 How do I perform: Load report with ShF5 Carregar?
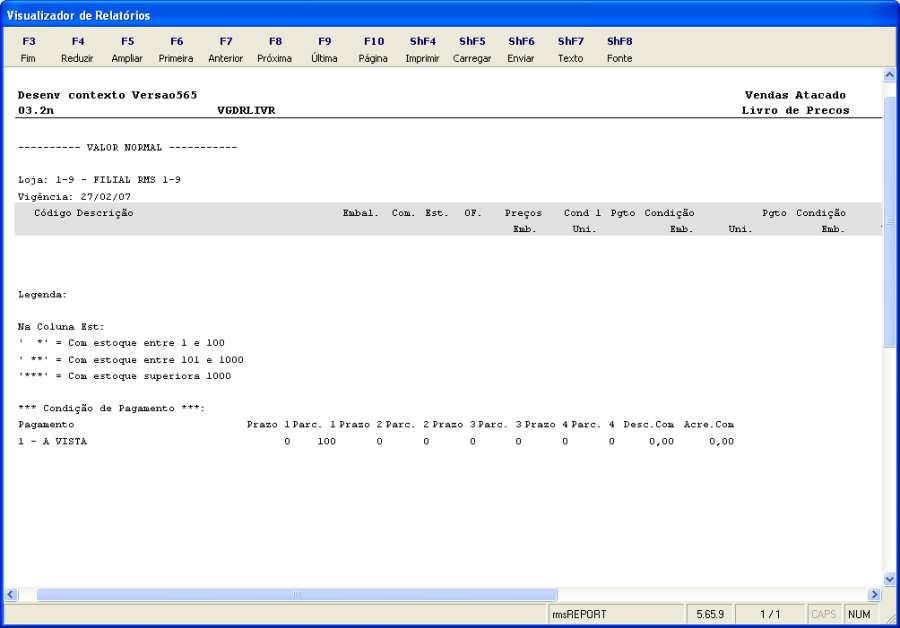pyautogui.click(x=472, y=49)
